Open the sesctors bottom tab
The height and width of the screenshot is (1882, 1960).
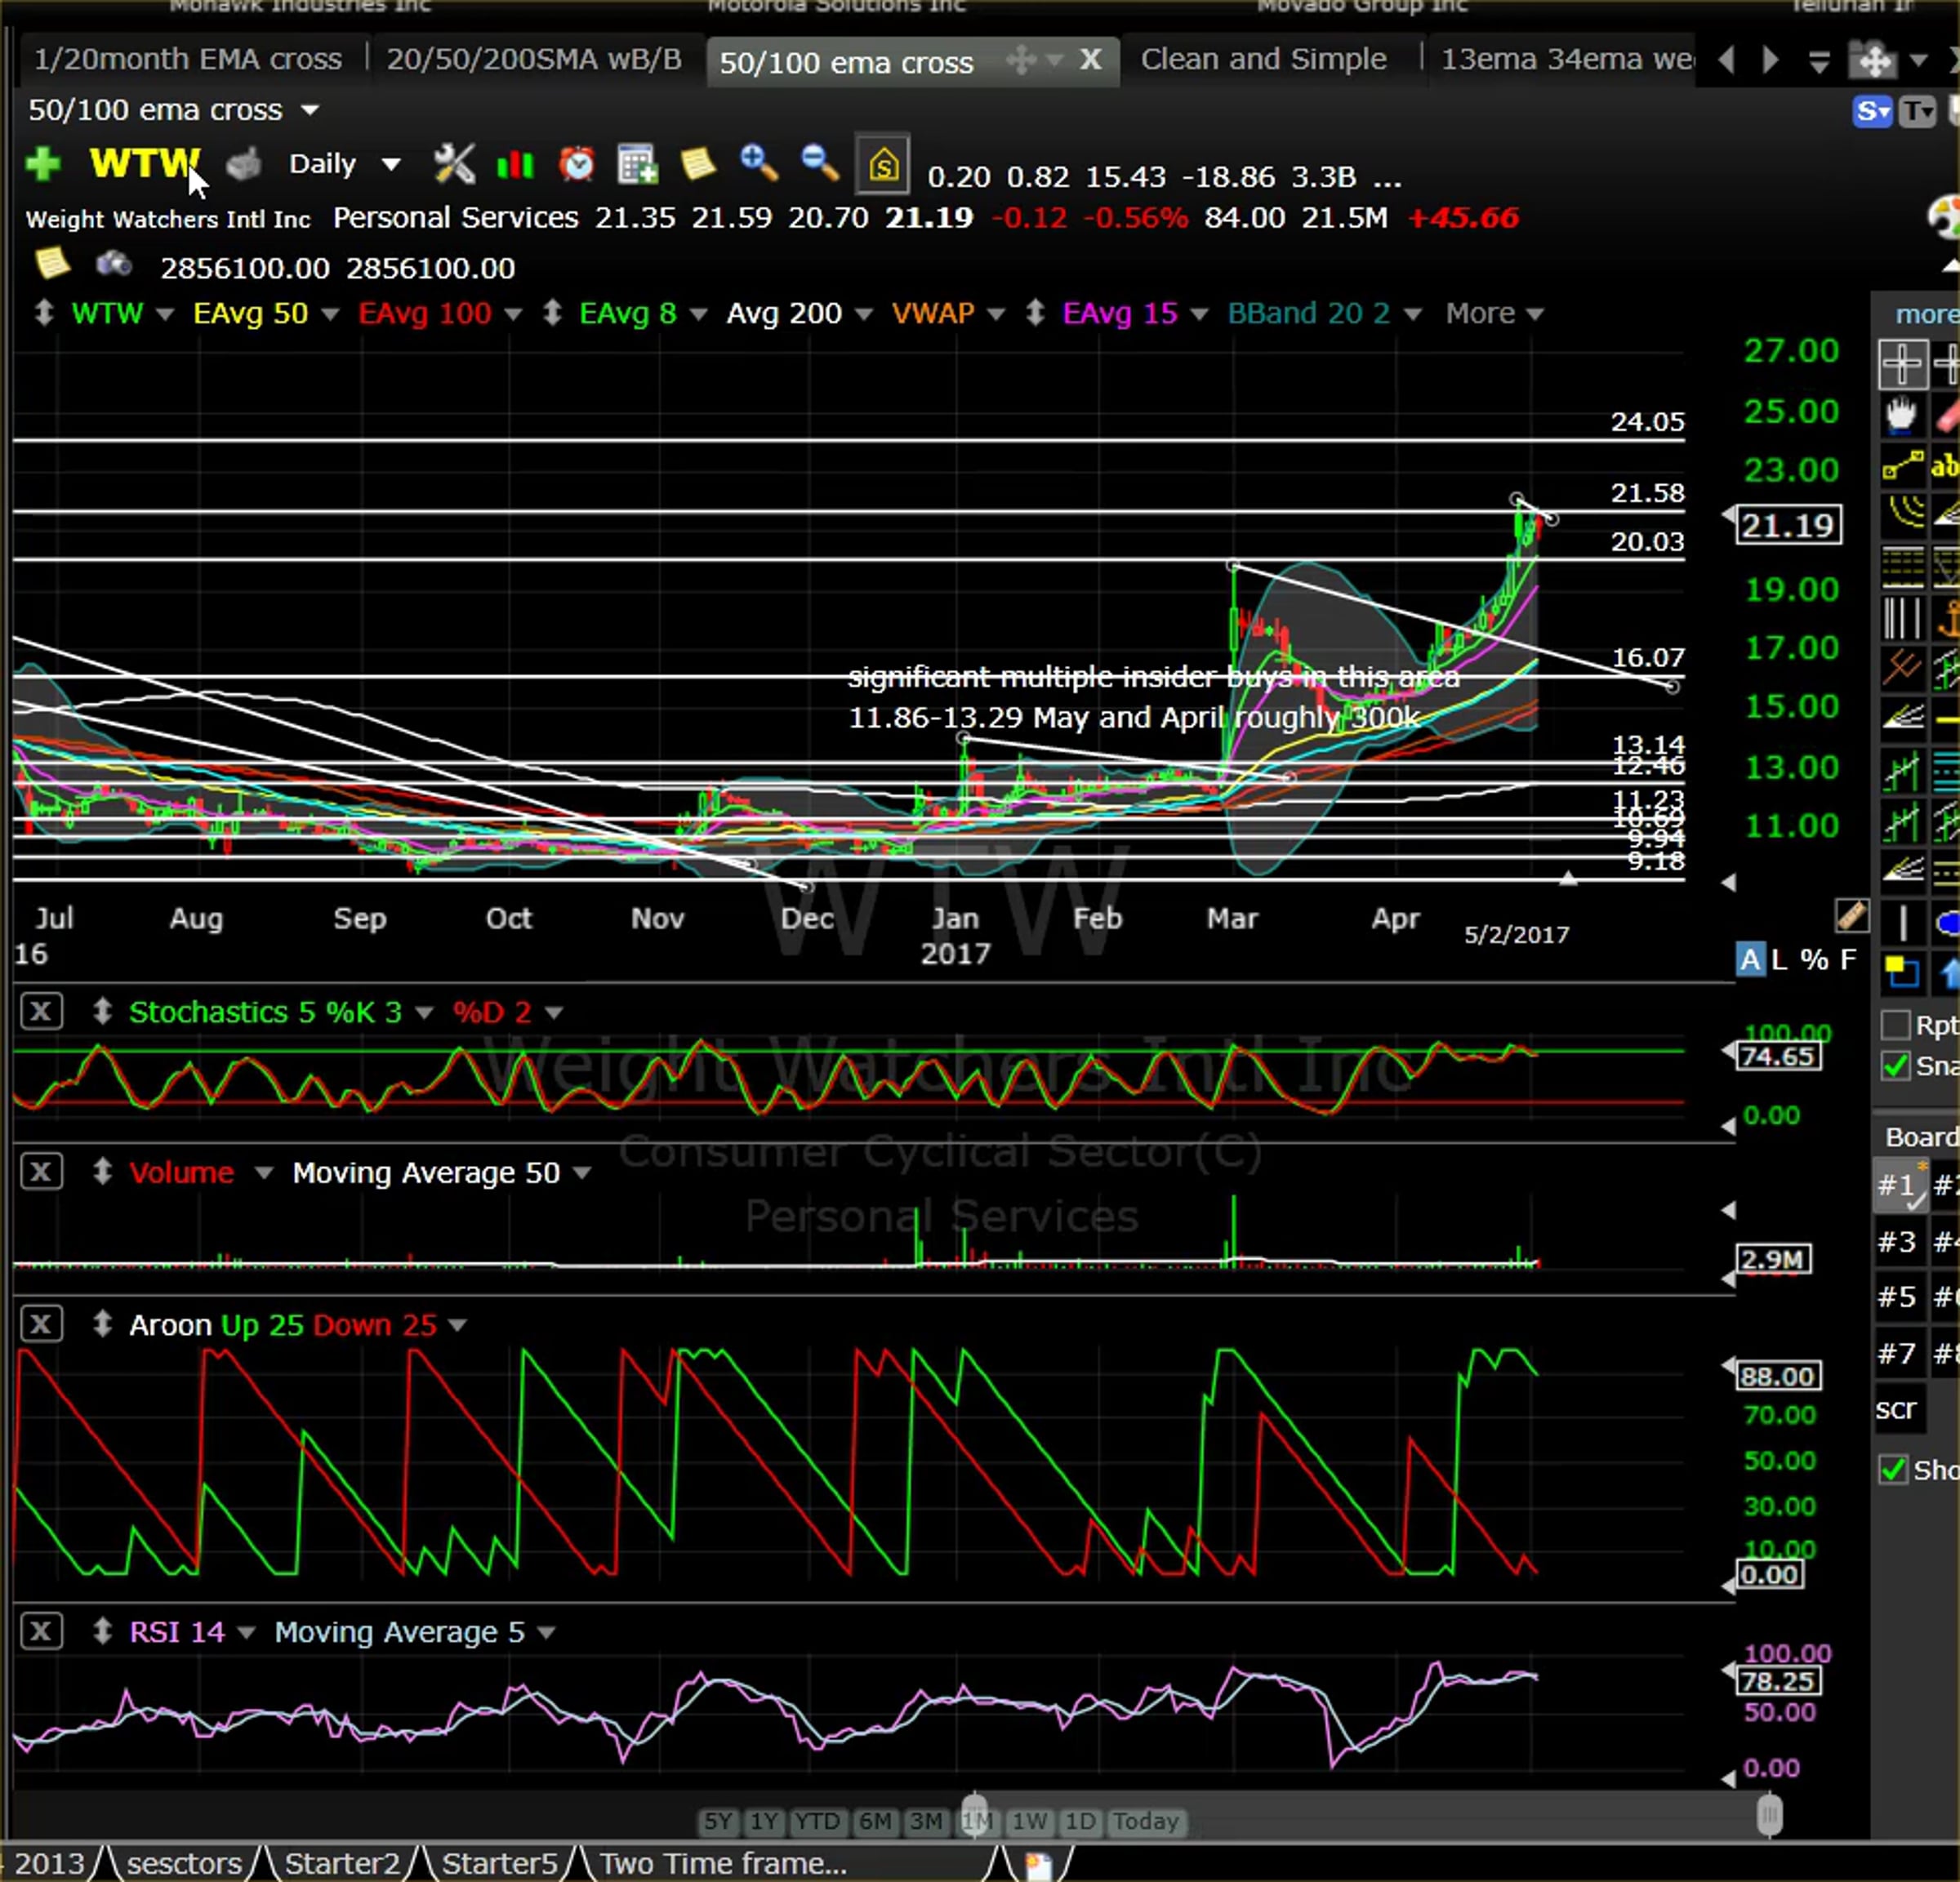pyautogui.click(x=184, y=1863)
